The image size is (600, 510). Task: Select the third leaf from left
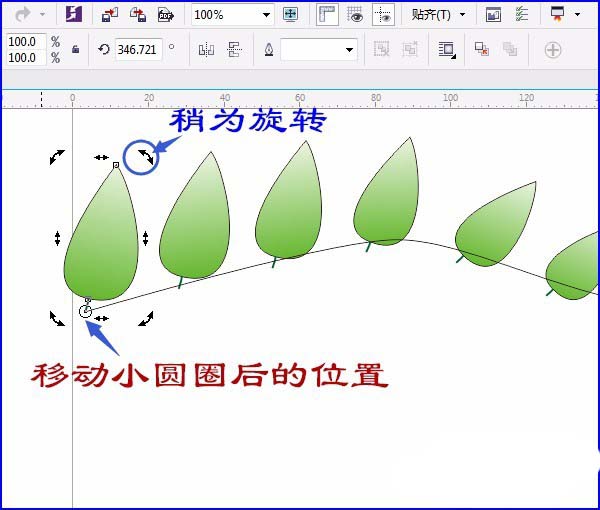pyautogui.click(x=289, y=205)
